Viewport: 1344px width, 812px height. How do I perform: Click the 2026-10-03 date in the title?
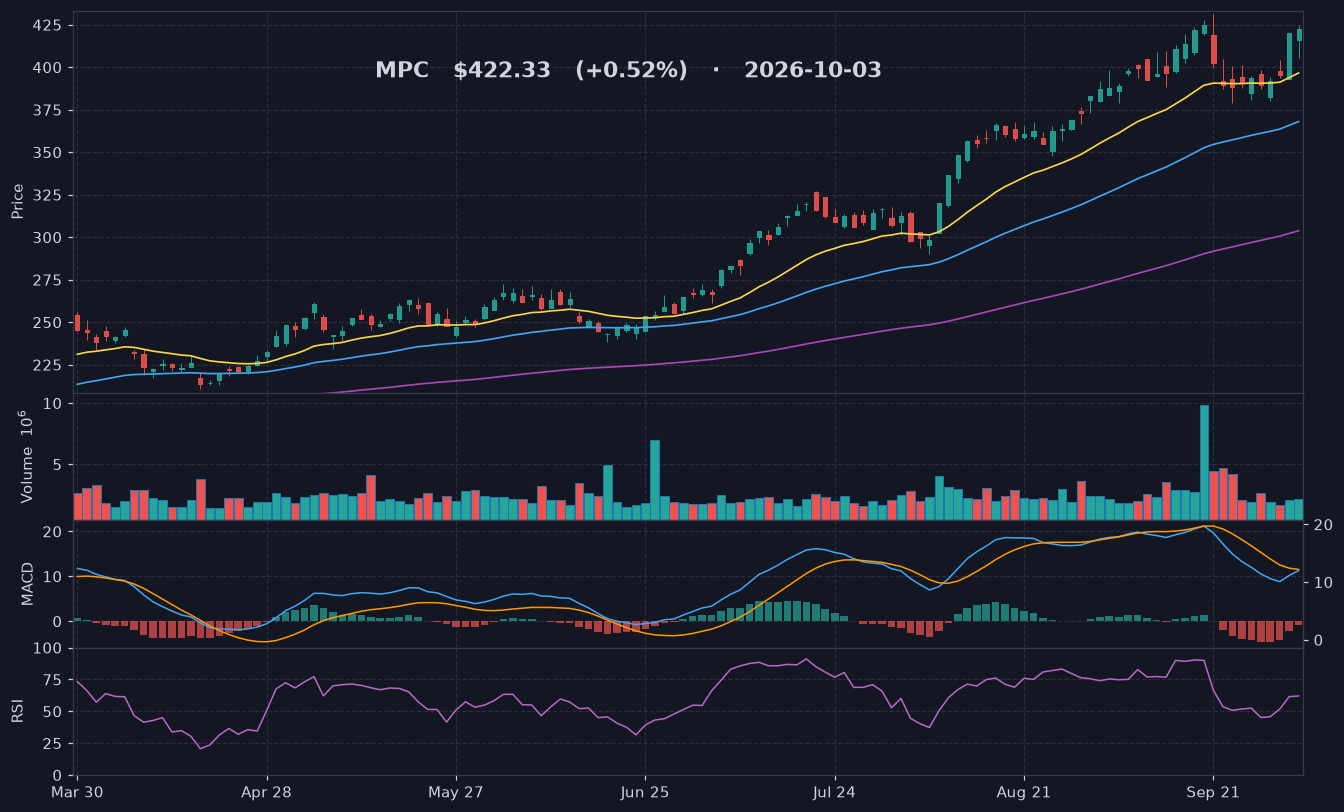coord(813,70)
